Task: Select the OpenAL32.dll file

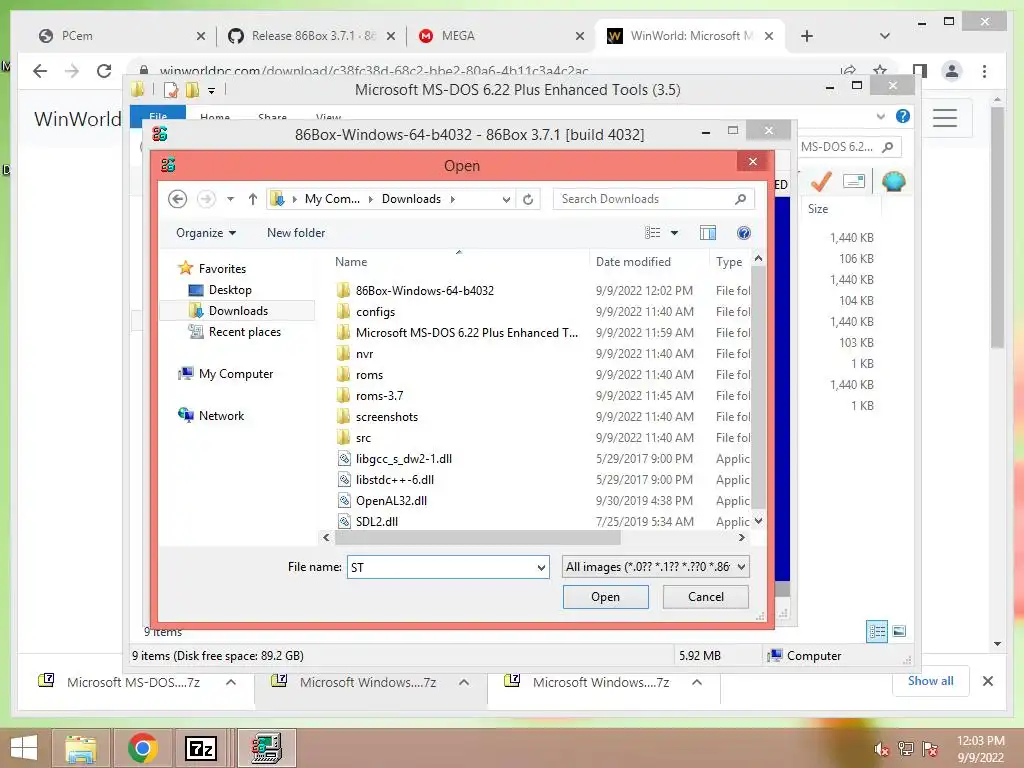Action: click(391, 501)
